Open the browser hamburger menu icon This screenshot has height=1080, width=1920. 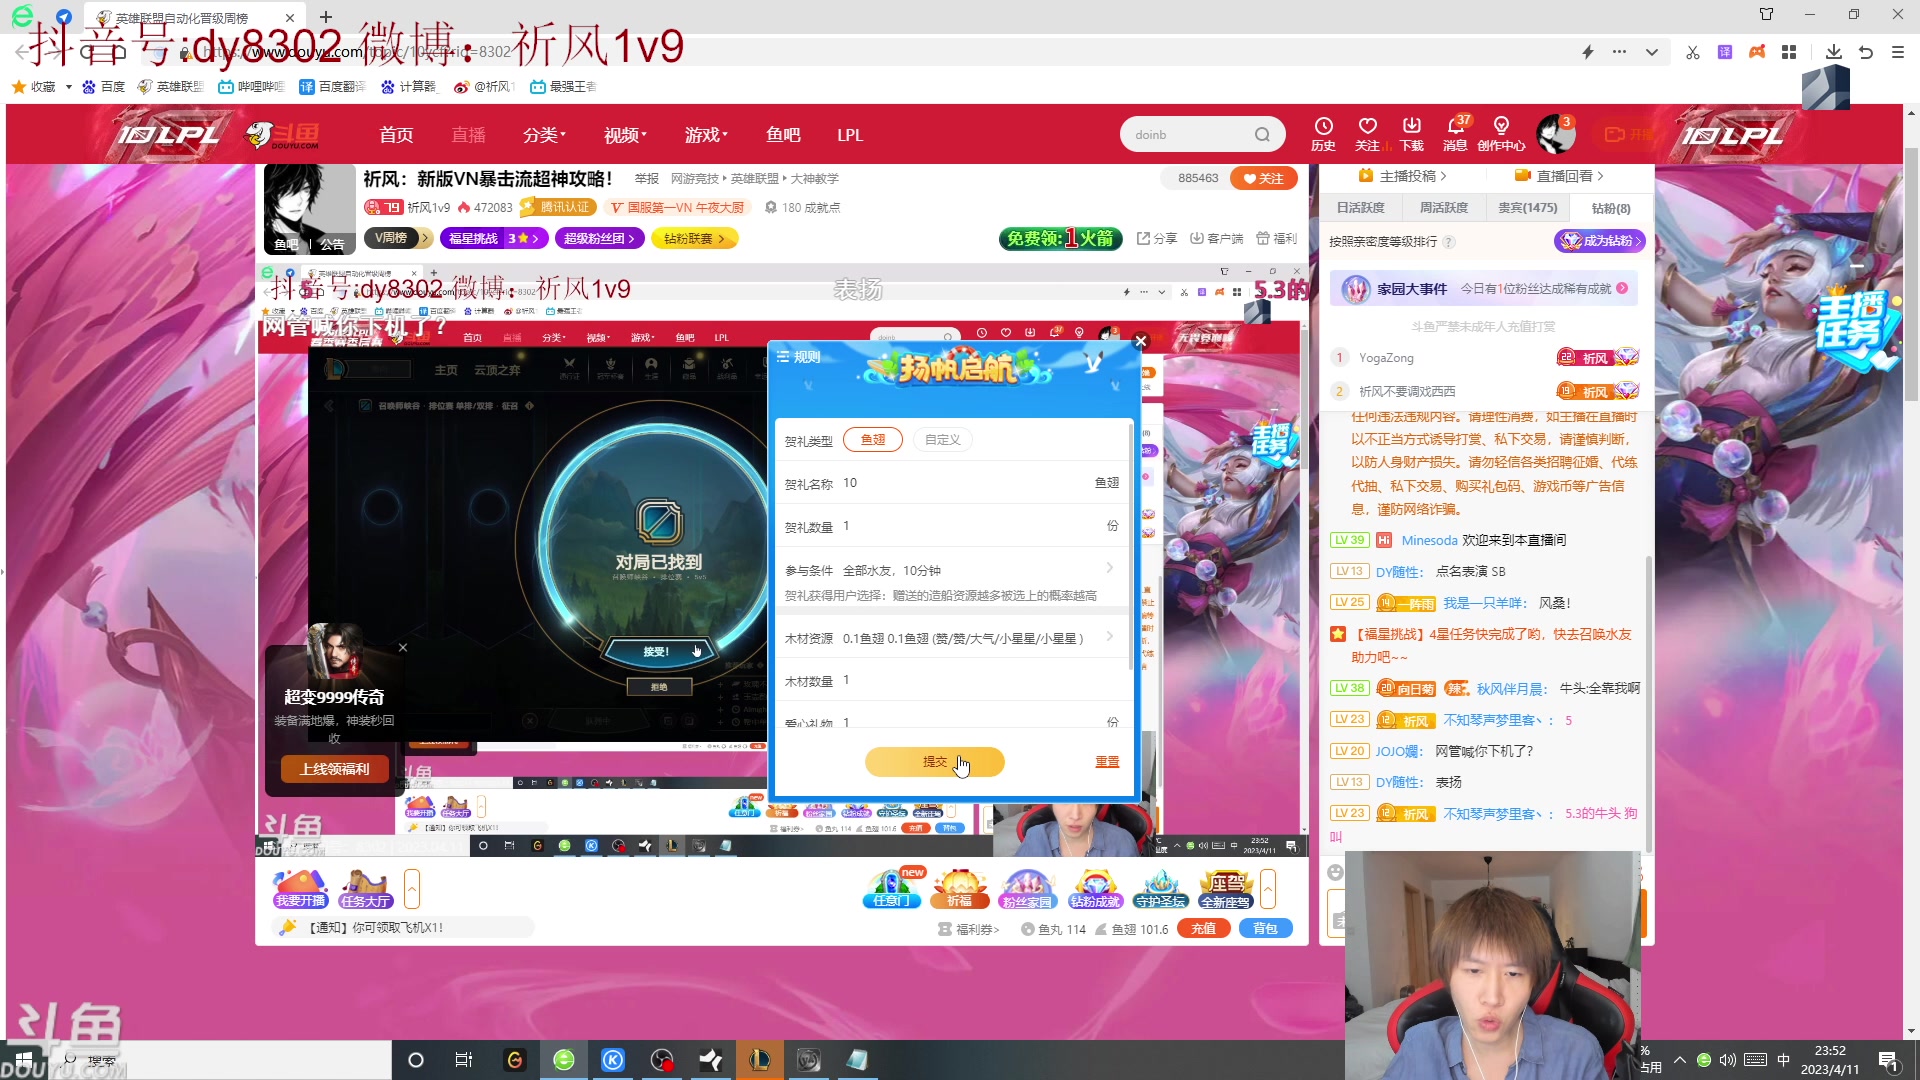coord(1897,52)
